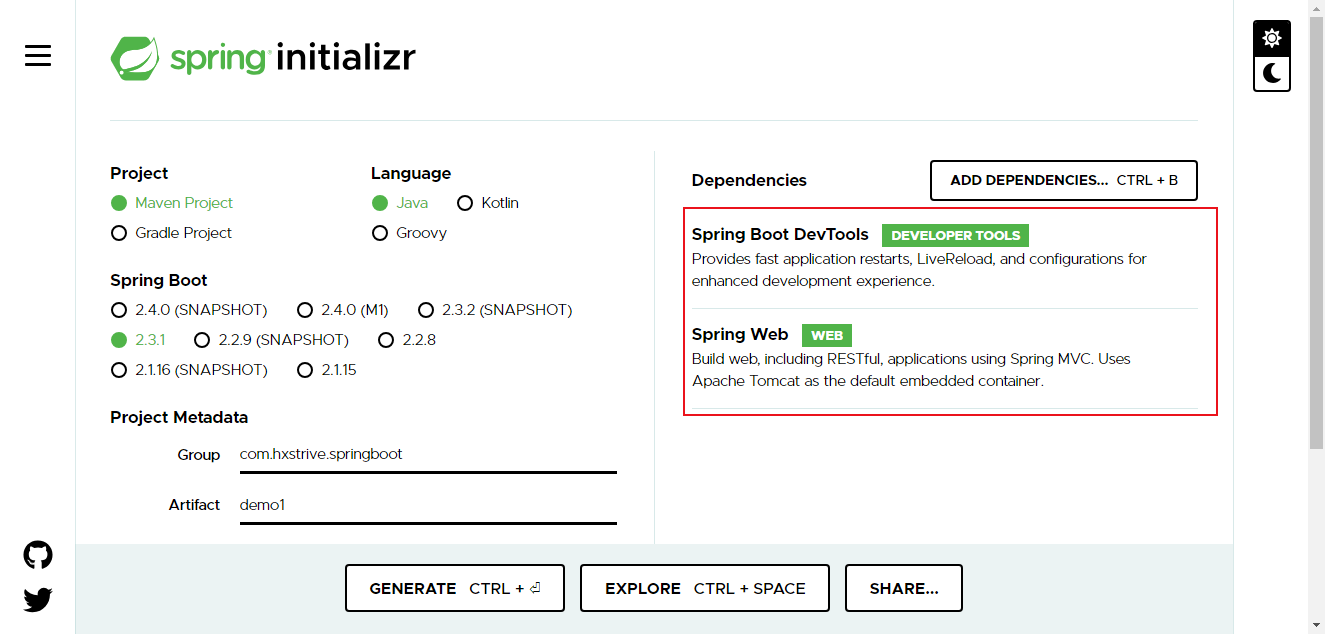Open the hamburger menu
Viewport: 1325px width, 634px height.
38,56
